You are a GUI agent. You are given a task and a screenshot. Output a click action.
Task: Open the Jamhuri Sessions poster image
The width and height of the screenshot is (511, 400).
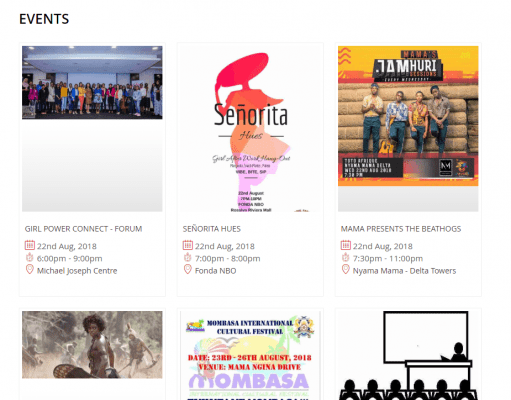[x=408, y=116]
